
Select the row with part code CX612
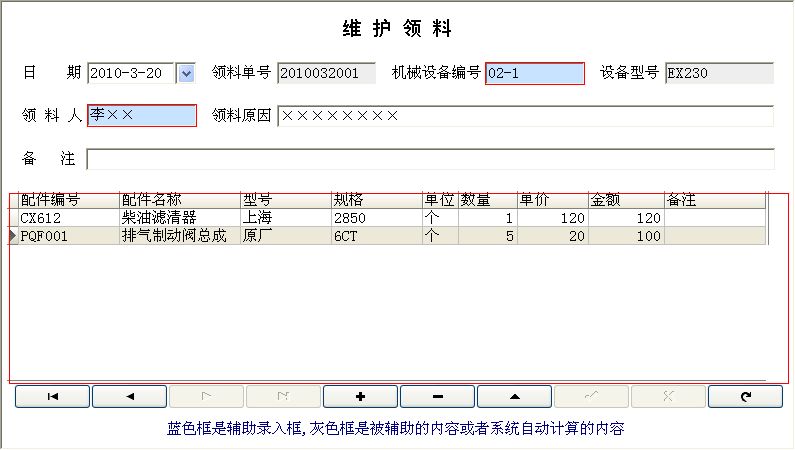[x=67, y=218]
